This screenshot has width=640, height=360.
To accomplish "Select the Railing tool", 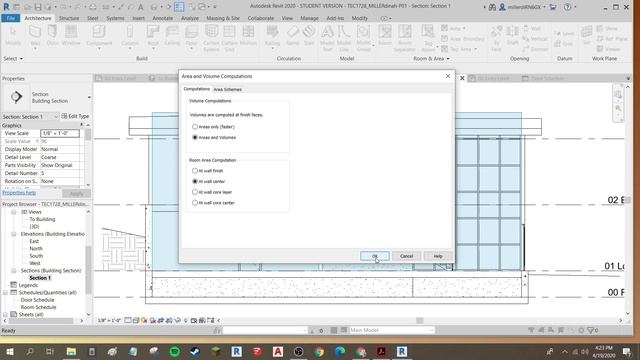I will (x=272, y=37).
